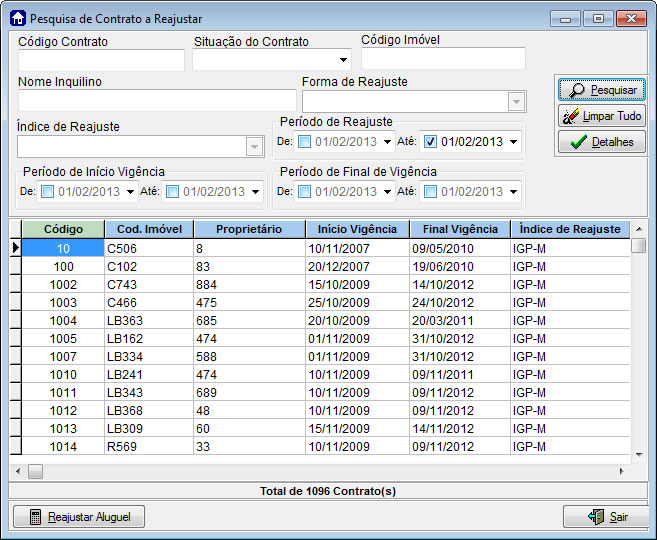Click the Início Vigência column header
This screenshot has width=657, height=540.
(x=357, y=229)
